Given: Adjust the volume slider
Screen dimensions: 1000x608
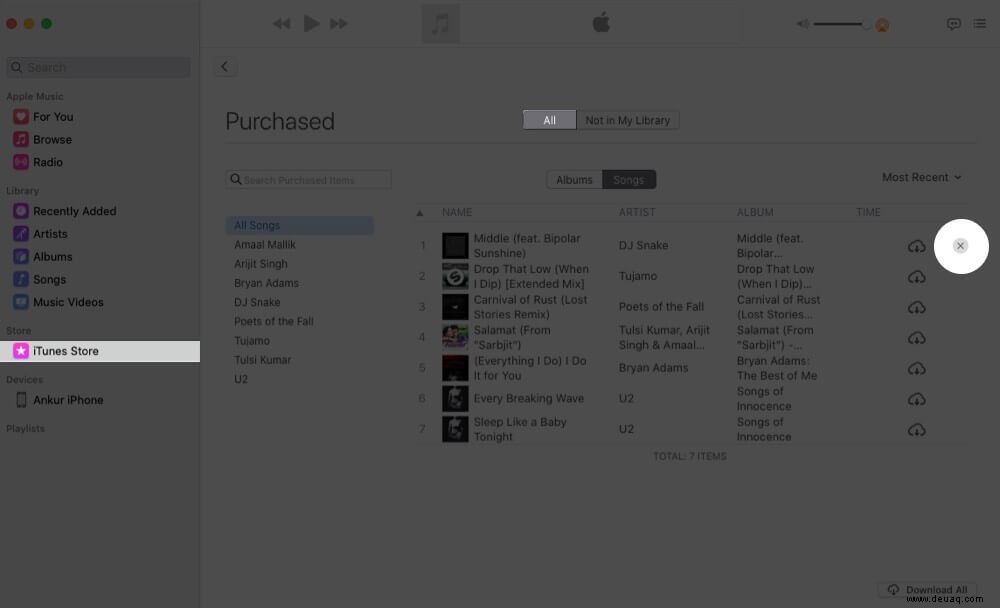Looking at the screenshot, I should 841,24.
